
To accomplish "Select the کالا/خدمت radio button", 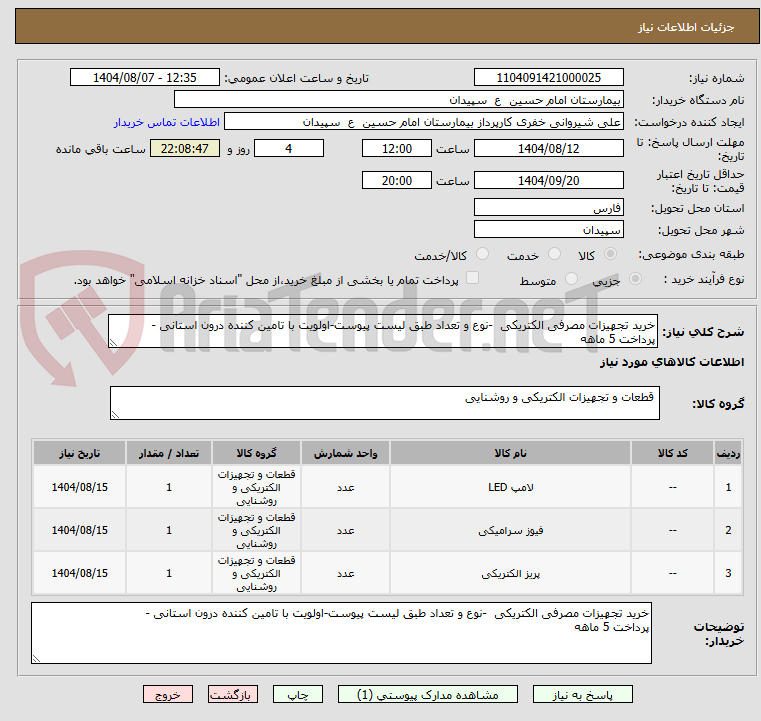I will [x=482, y=254].
